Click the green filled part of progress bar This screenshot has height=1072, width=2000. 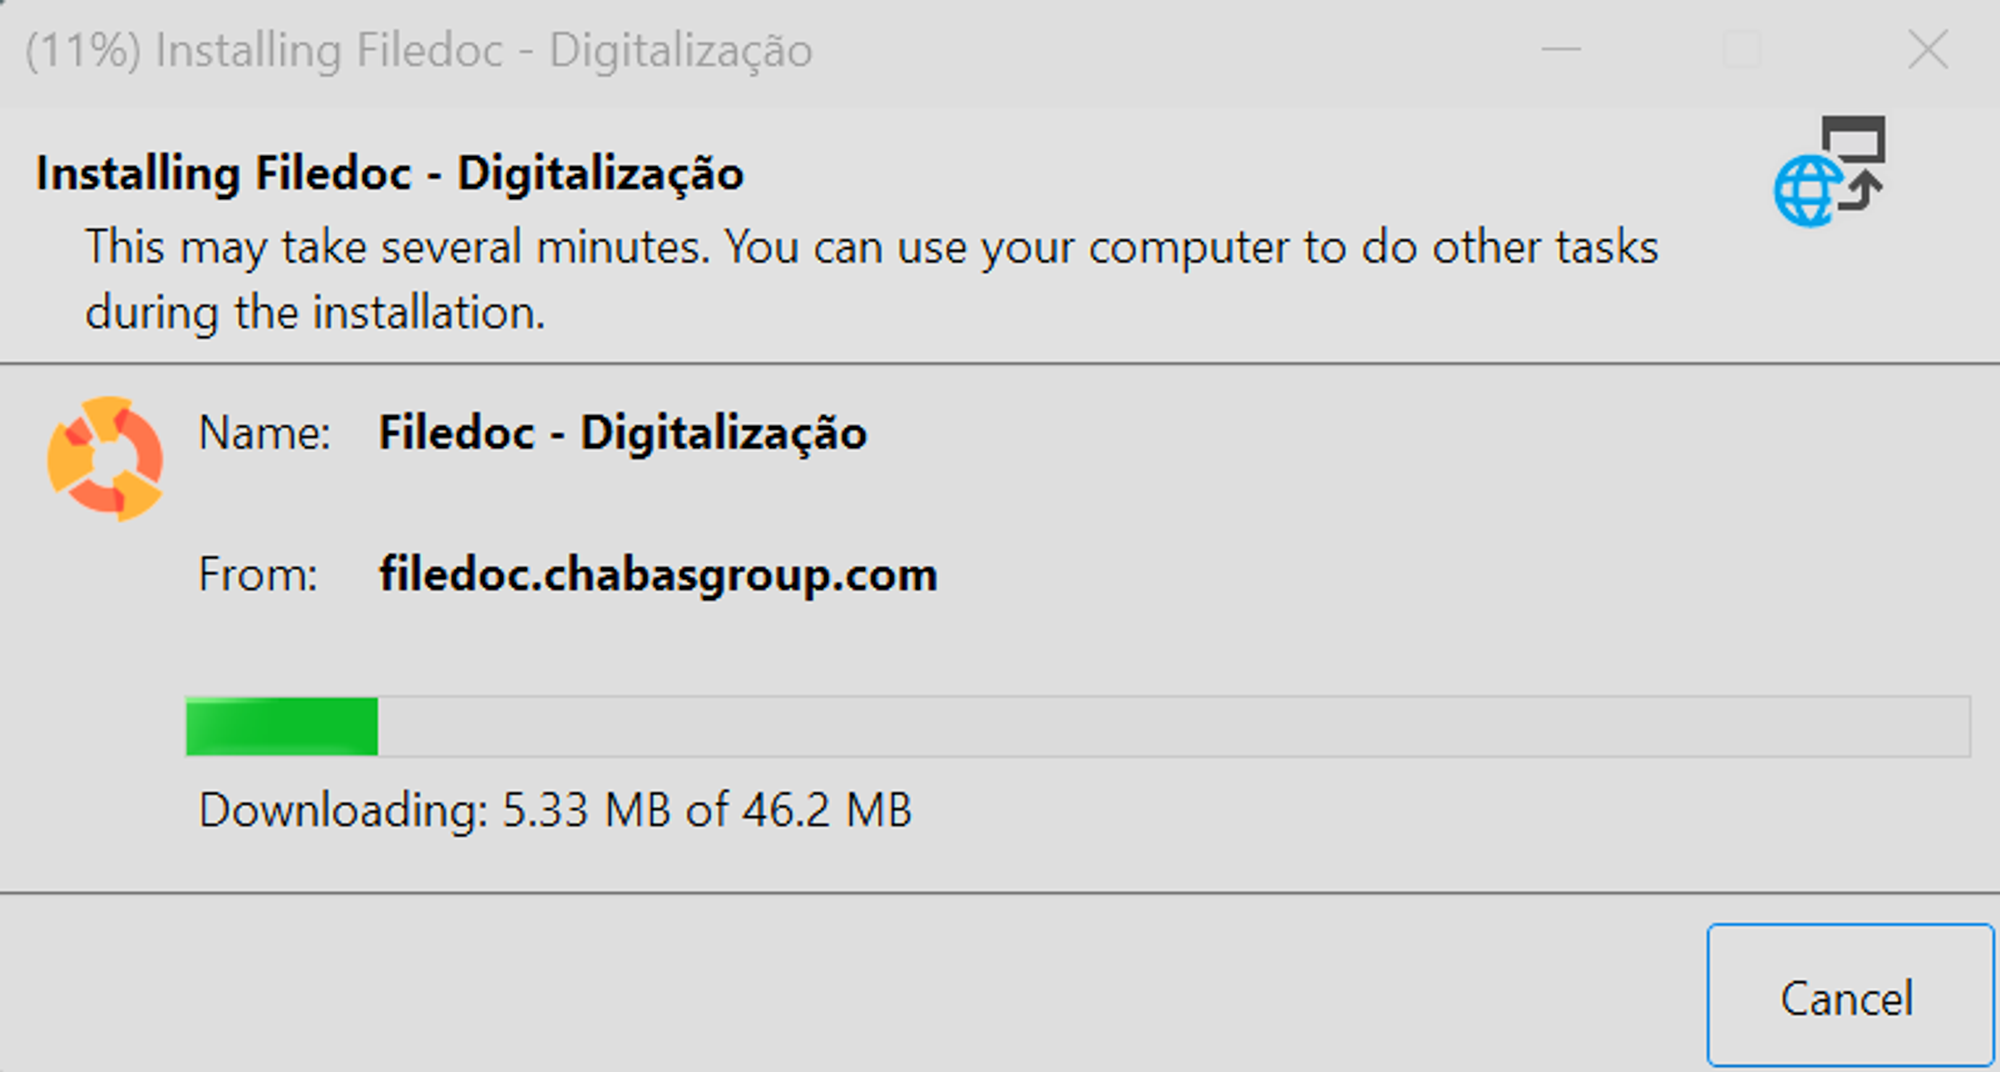click(282, 726)
